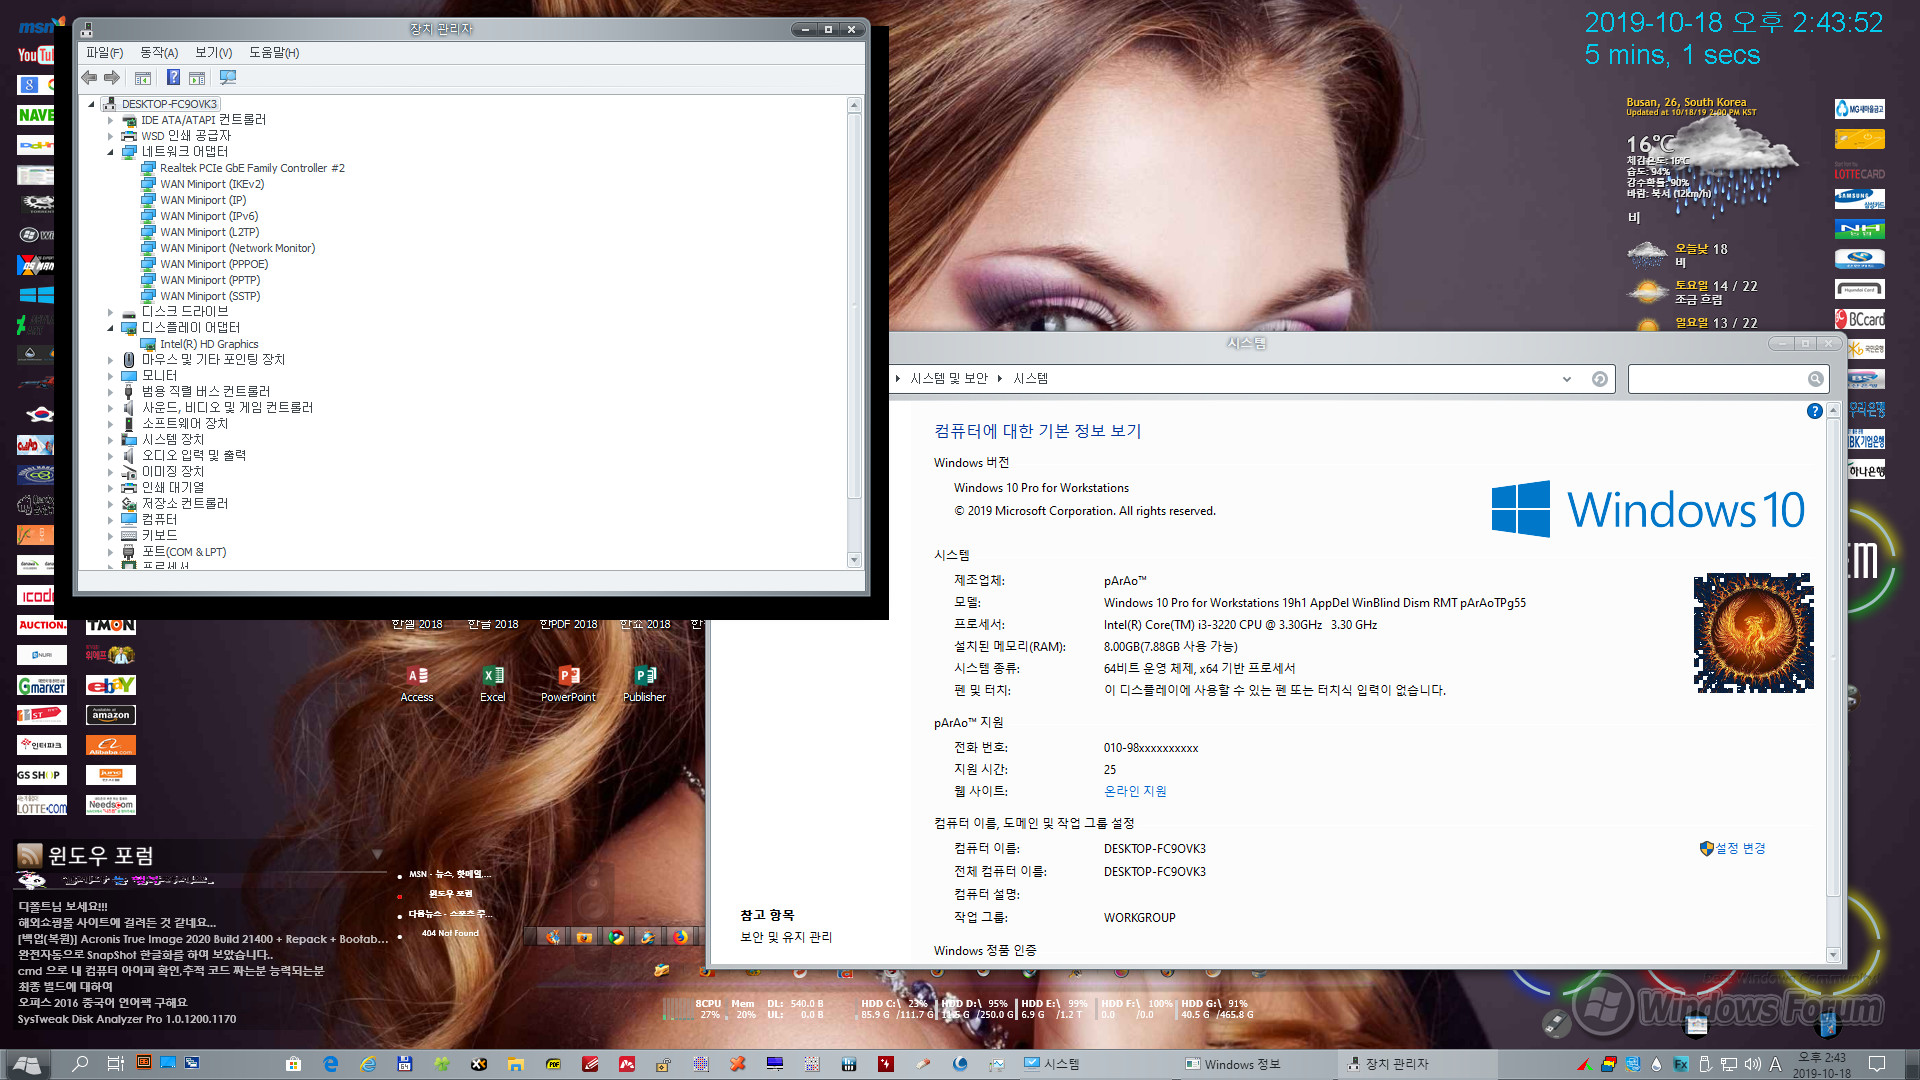Collapse the 네트워크 어댑터 node
This screenshot has width=1920, height=1080.
pyautogui.click(x=111, y=152)
